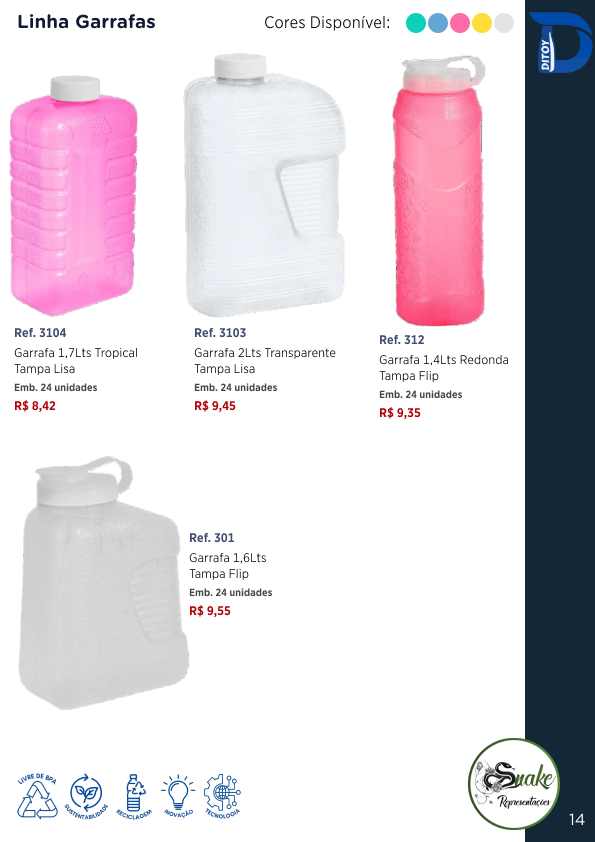The image size is (595, 842).
Task: Click the Ref. 3104 product reference
Action: pyautogui.click(x=40, y=333)
